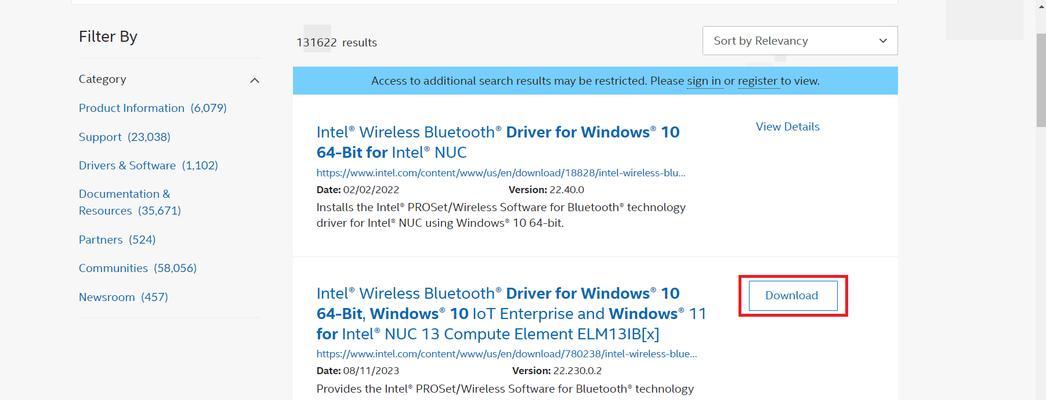Viewport: 1046px width, 400px height.
Task: Filter by Drivers & Software category
Action: 148,165
